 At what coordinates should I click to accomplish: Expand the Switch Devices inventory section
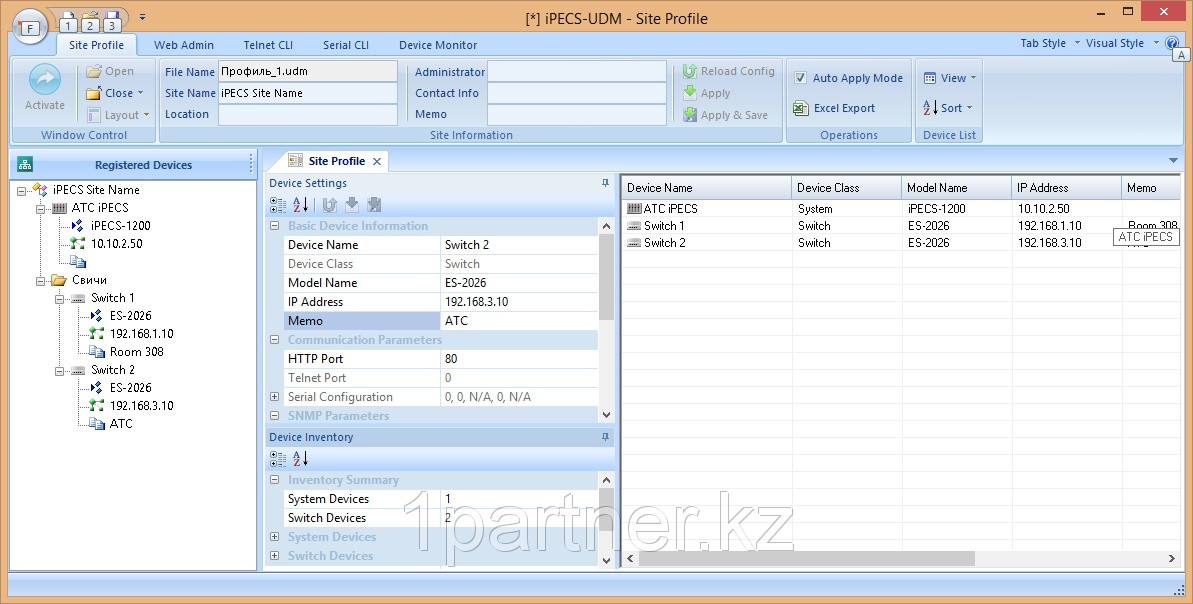coord(275,556)
